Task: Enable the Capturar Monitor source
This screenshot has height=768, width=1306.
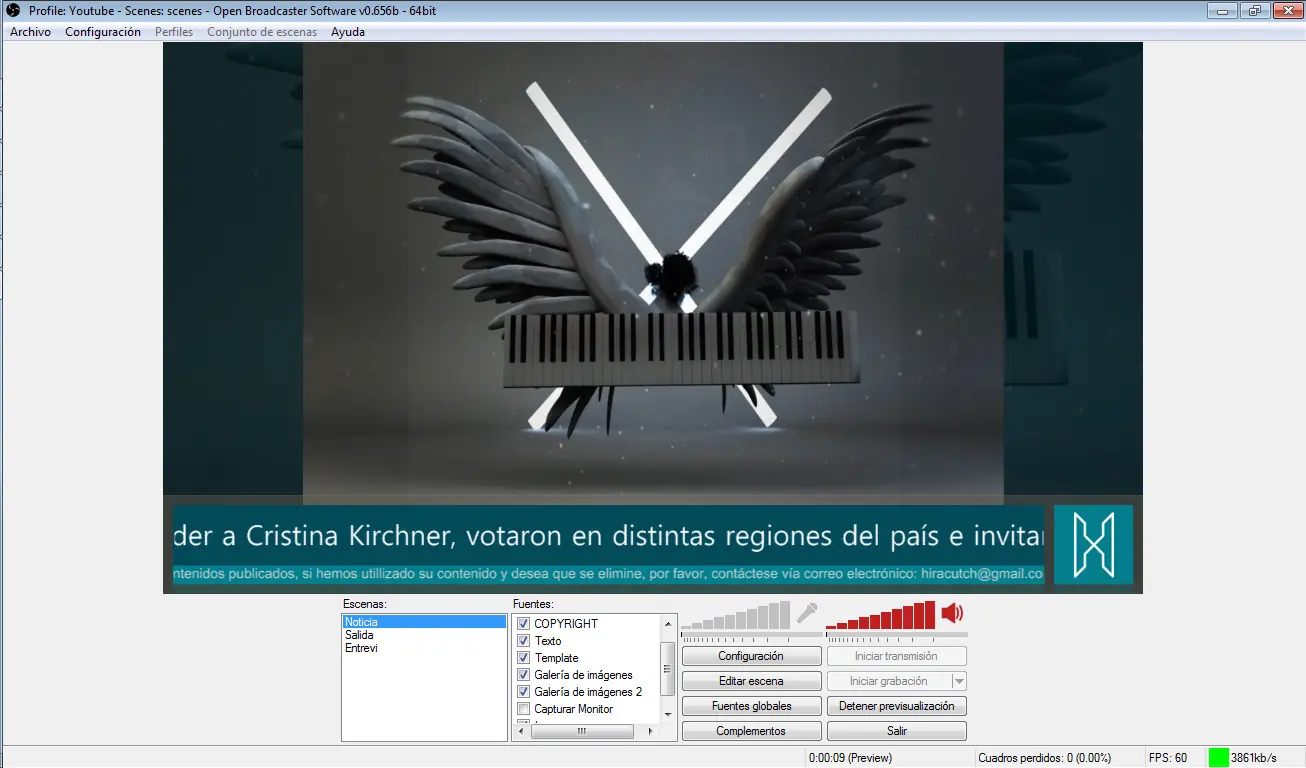Action: (x=523, y=709)
